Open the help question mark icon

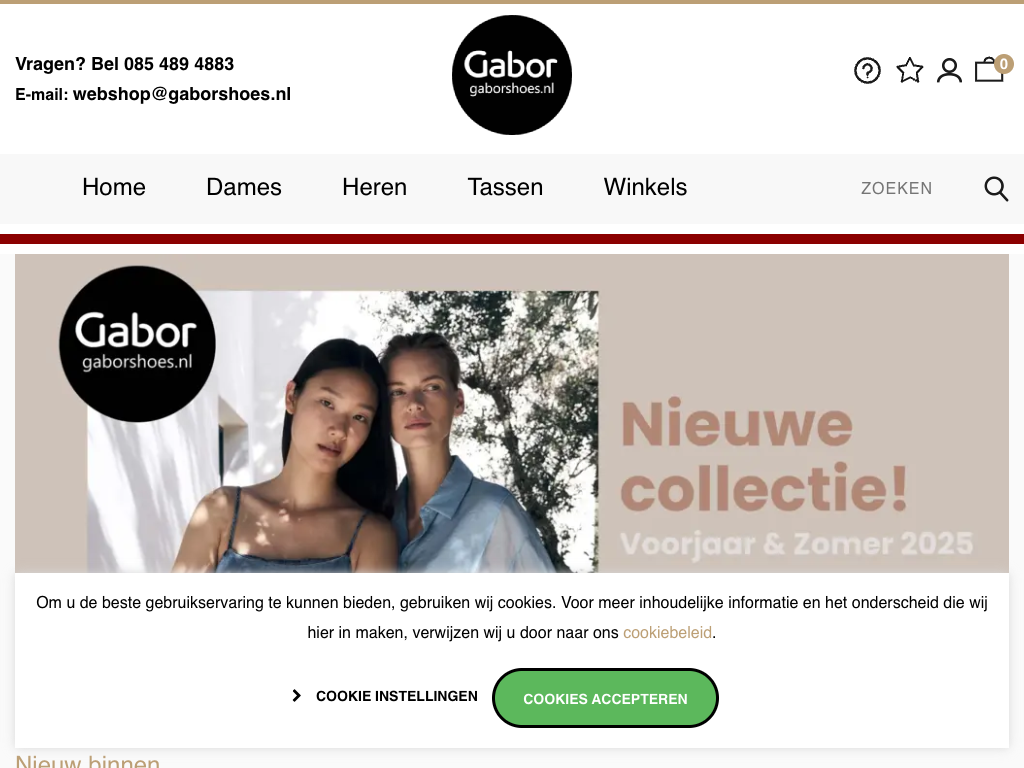tap(867, 71)
